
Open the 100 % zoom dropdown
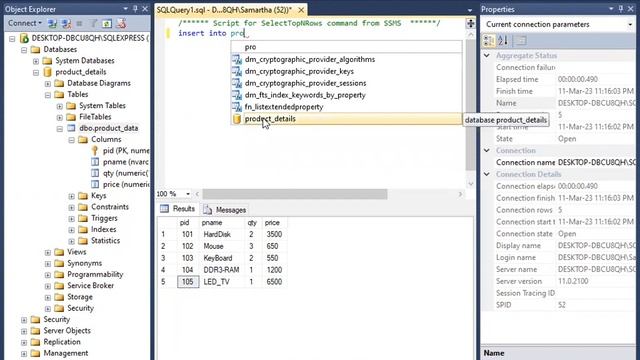tap(188, 194)
